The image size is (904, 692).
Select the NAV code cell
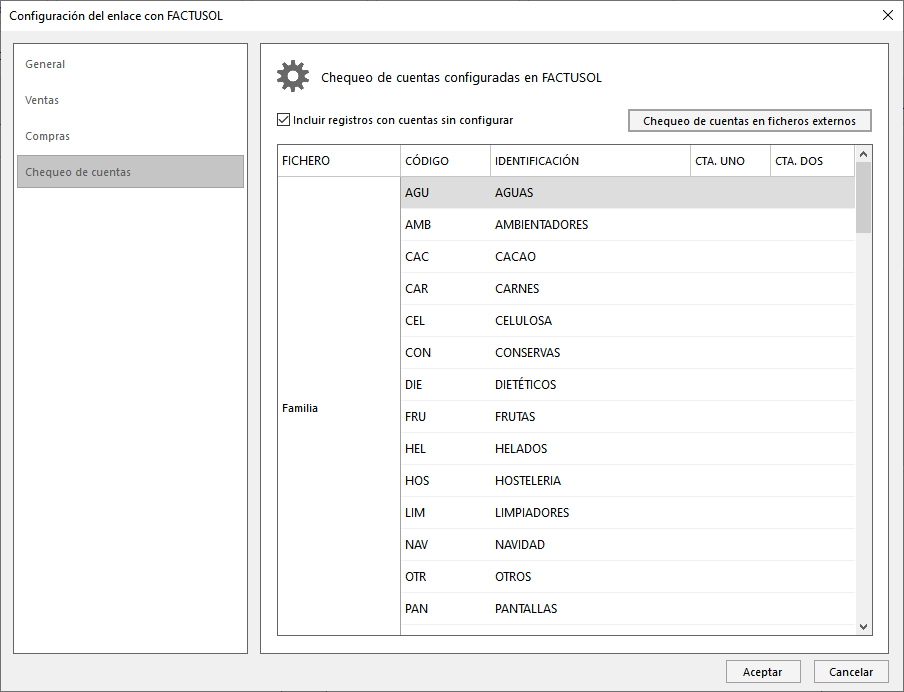tap(445, 545)
